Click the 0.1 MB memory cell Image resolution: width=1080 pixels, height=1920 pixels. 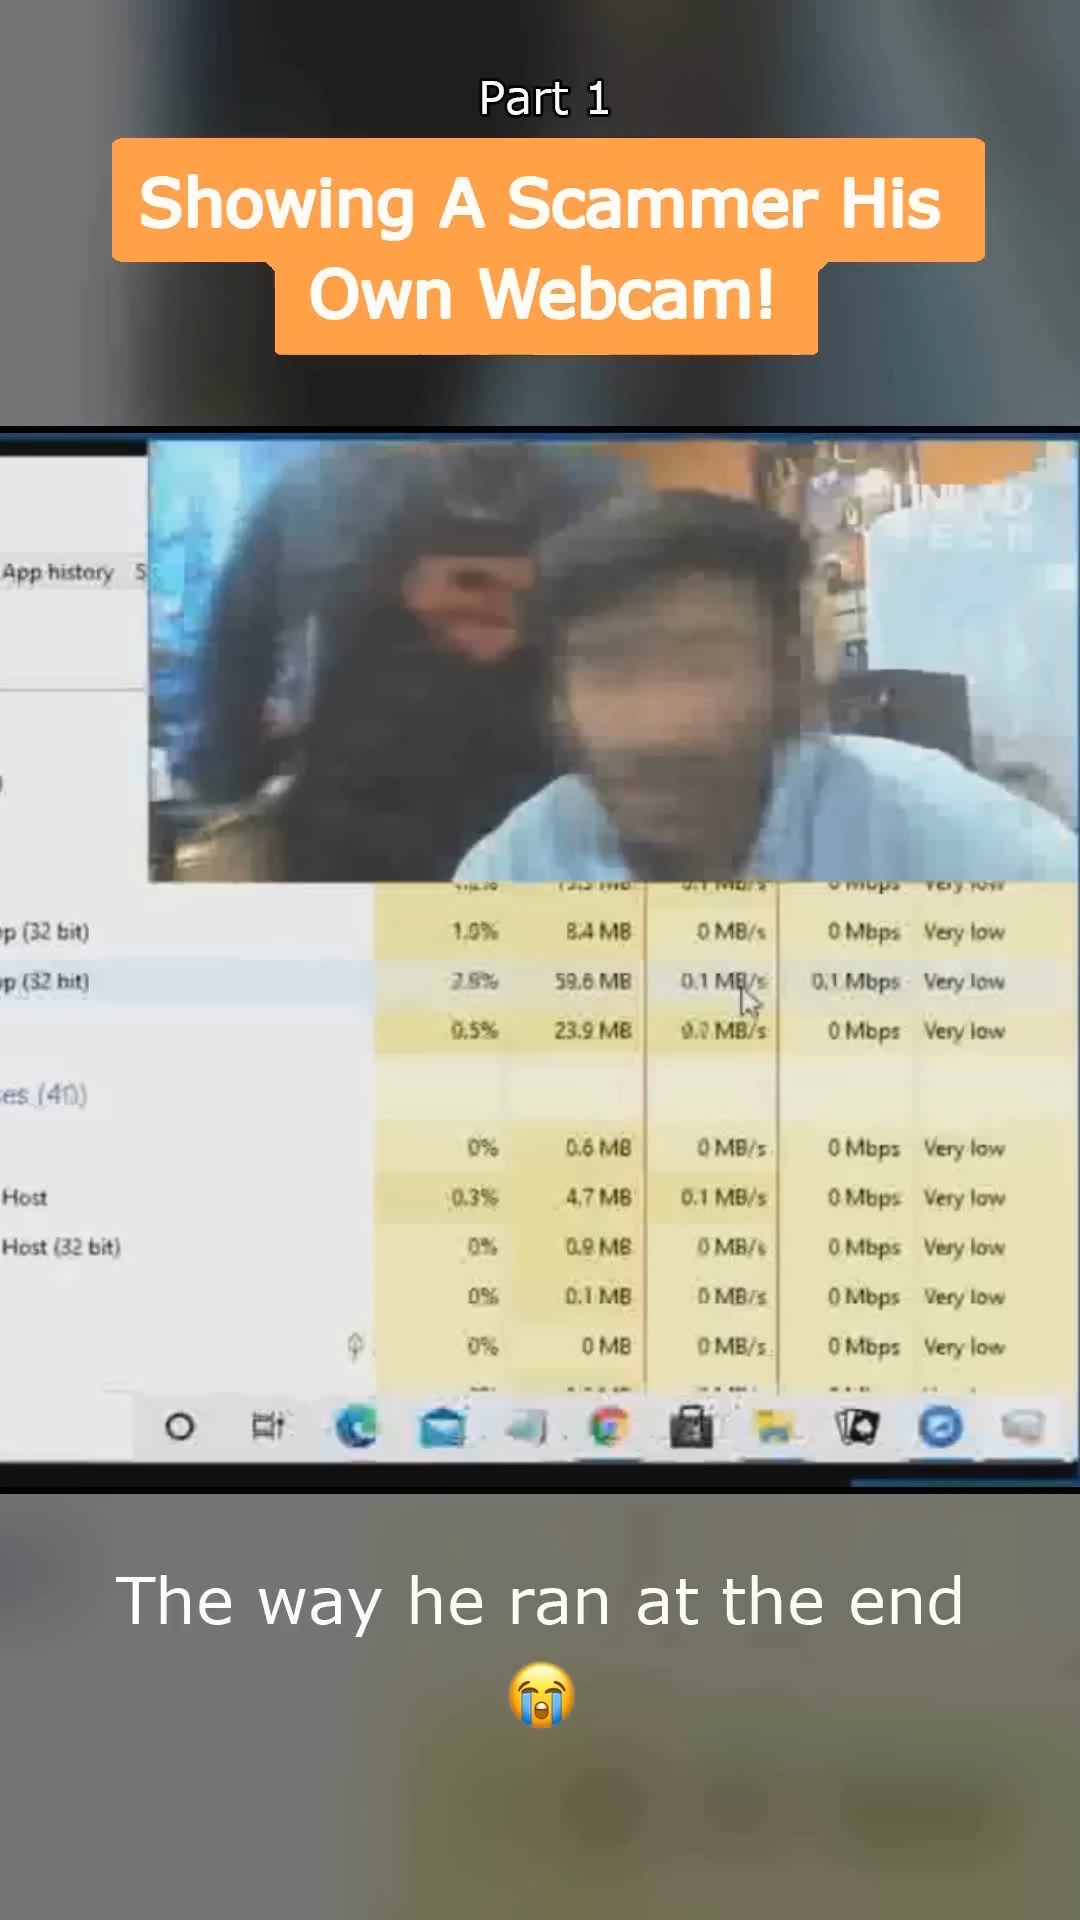pos(598,1296)
